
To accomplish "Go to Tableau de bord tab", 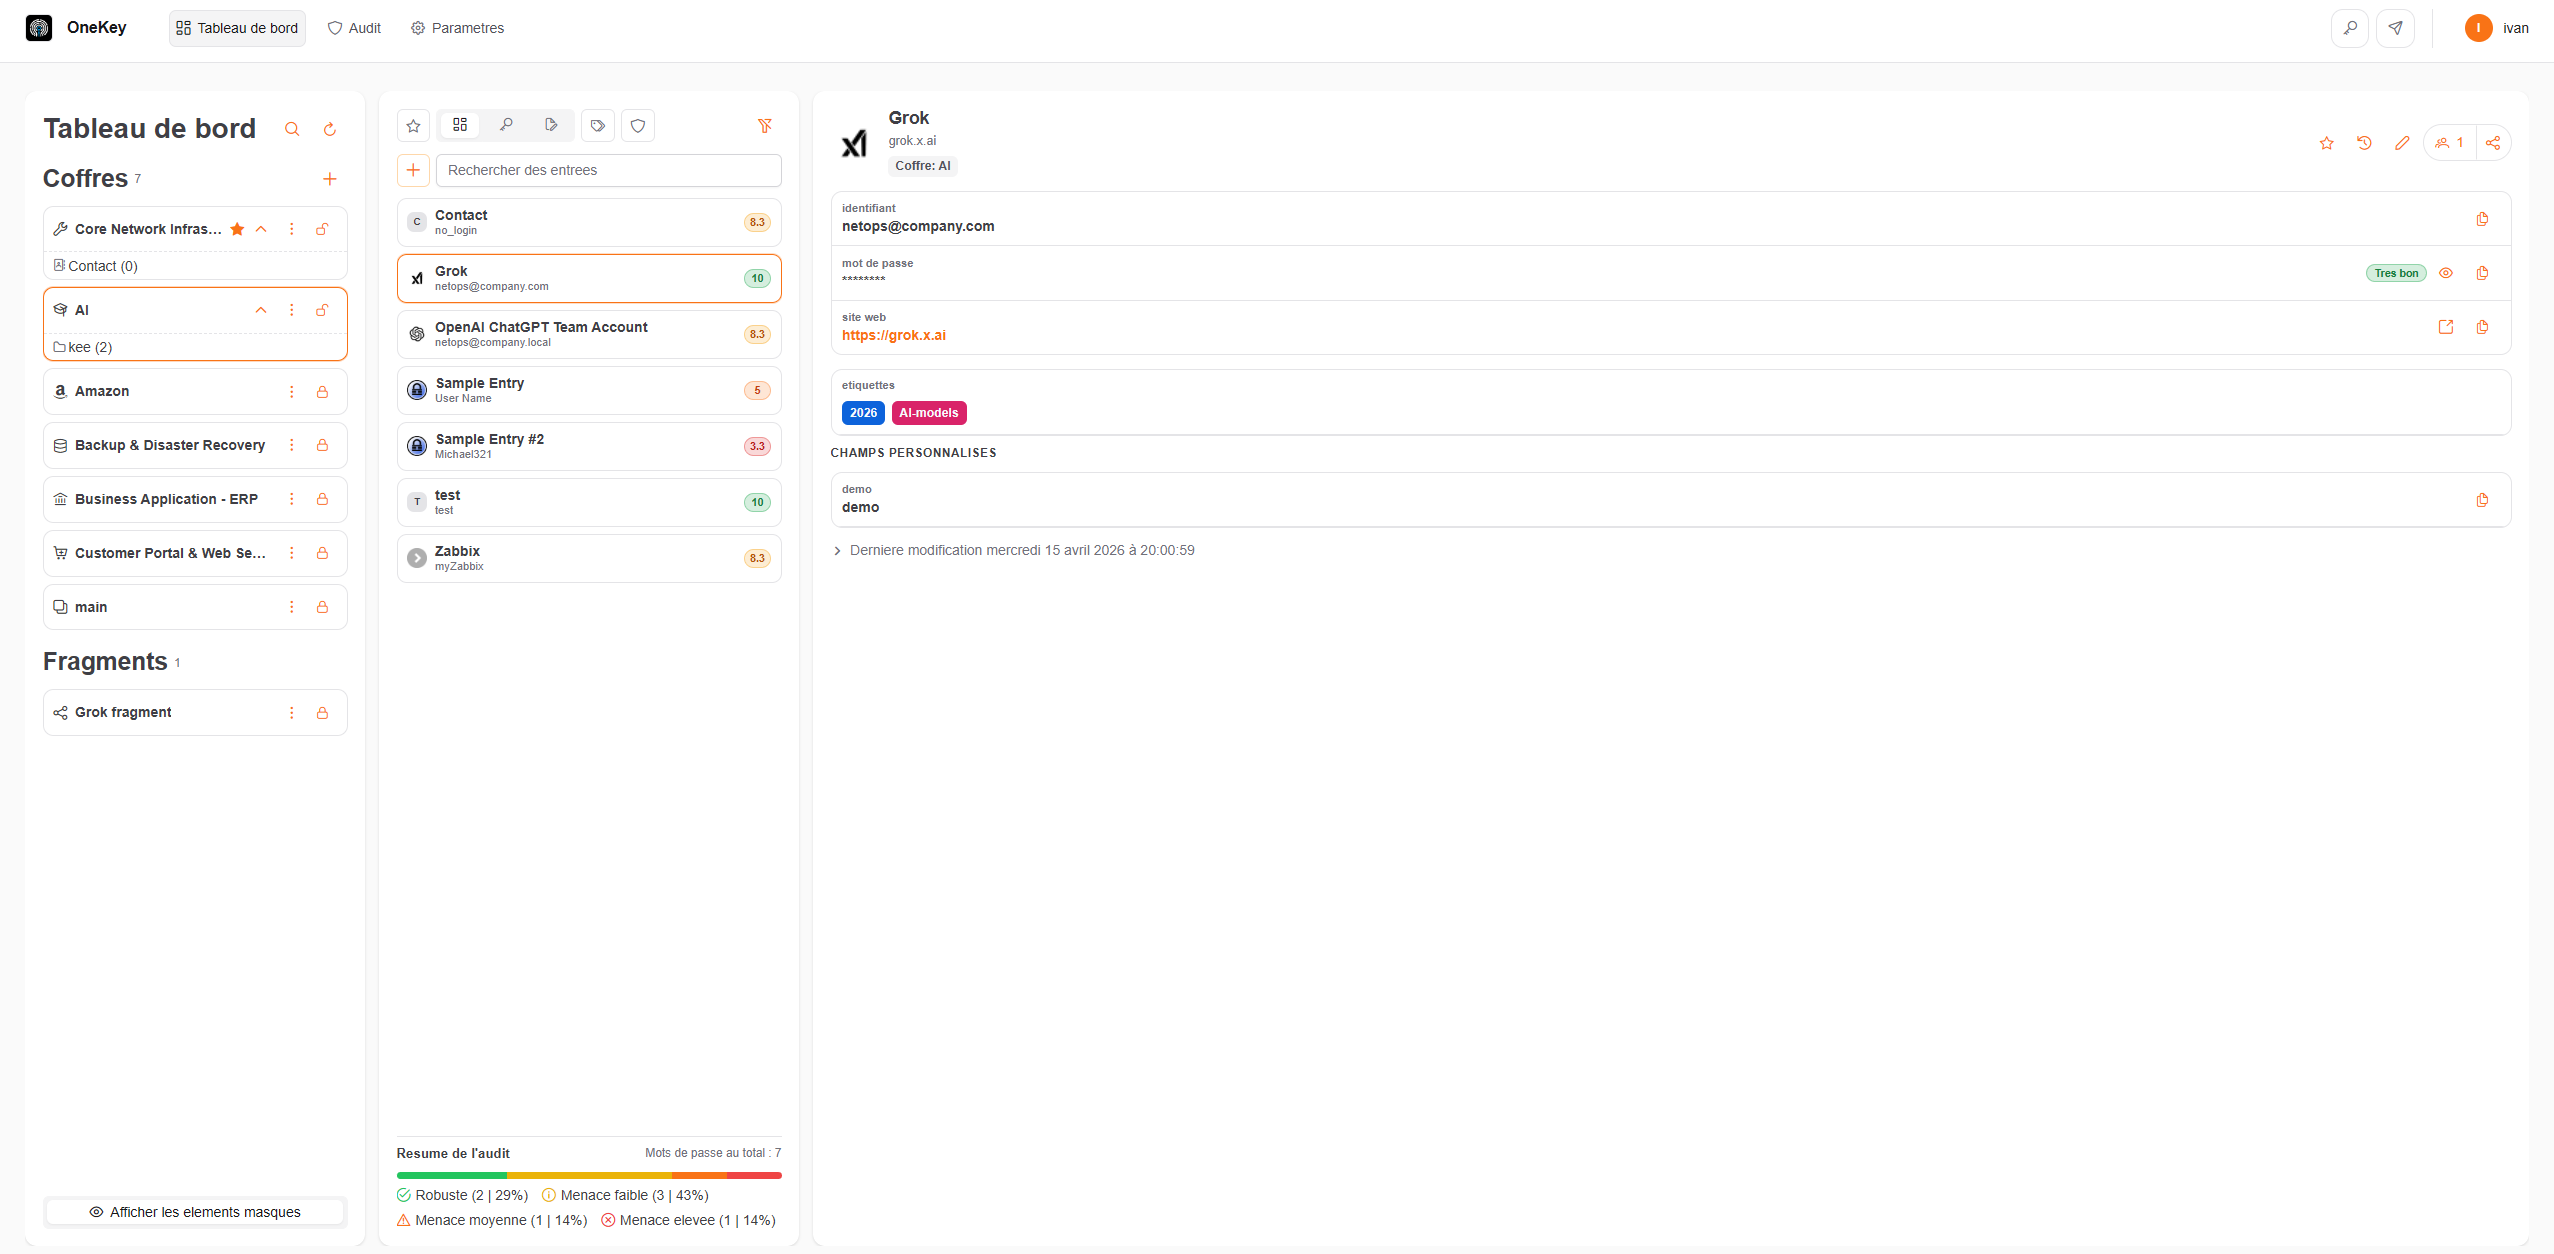I will (237, 28).
